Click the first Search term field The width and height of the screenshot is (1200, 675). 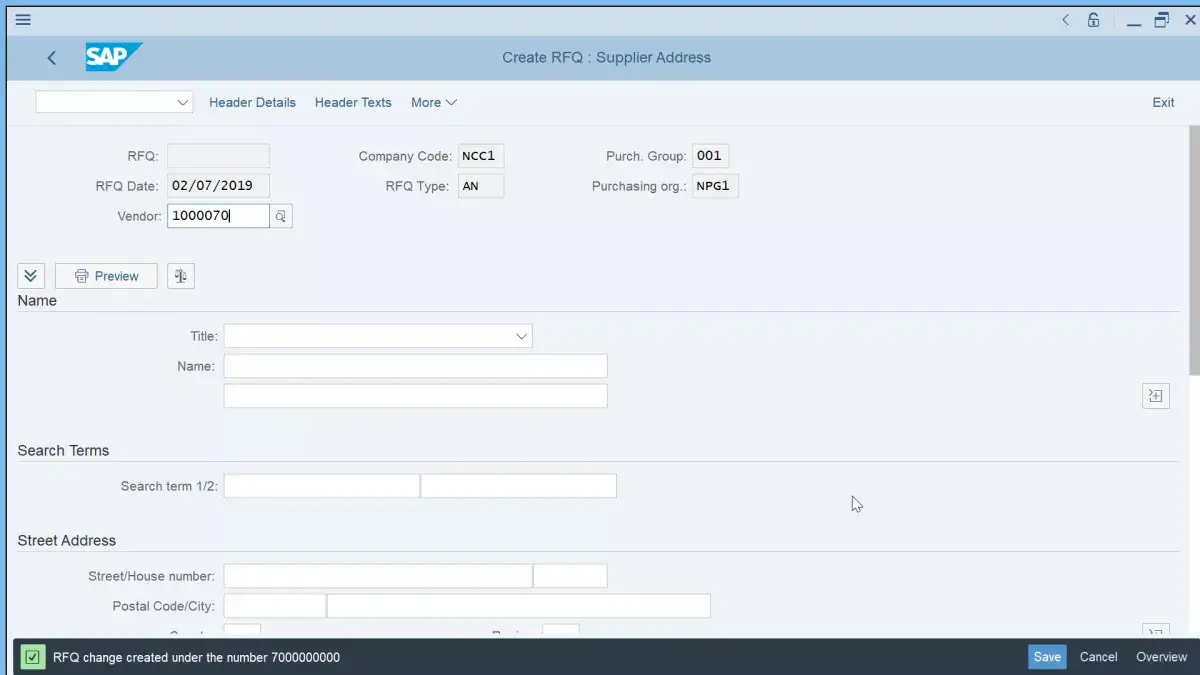coord(321,486)
